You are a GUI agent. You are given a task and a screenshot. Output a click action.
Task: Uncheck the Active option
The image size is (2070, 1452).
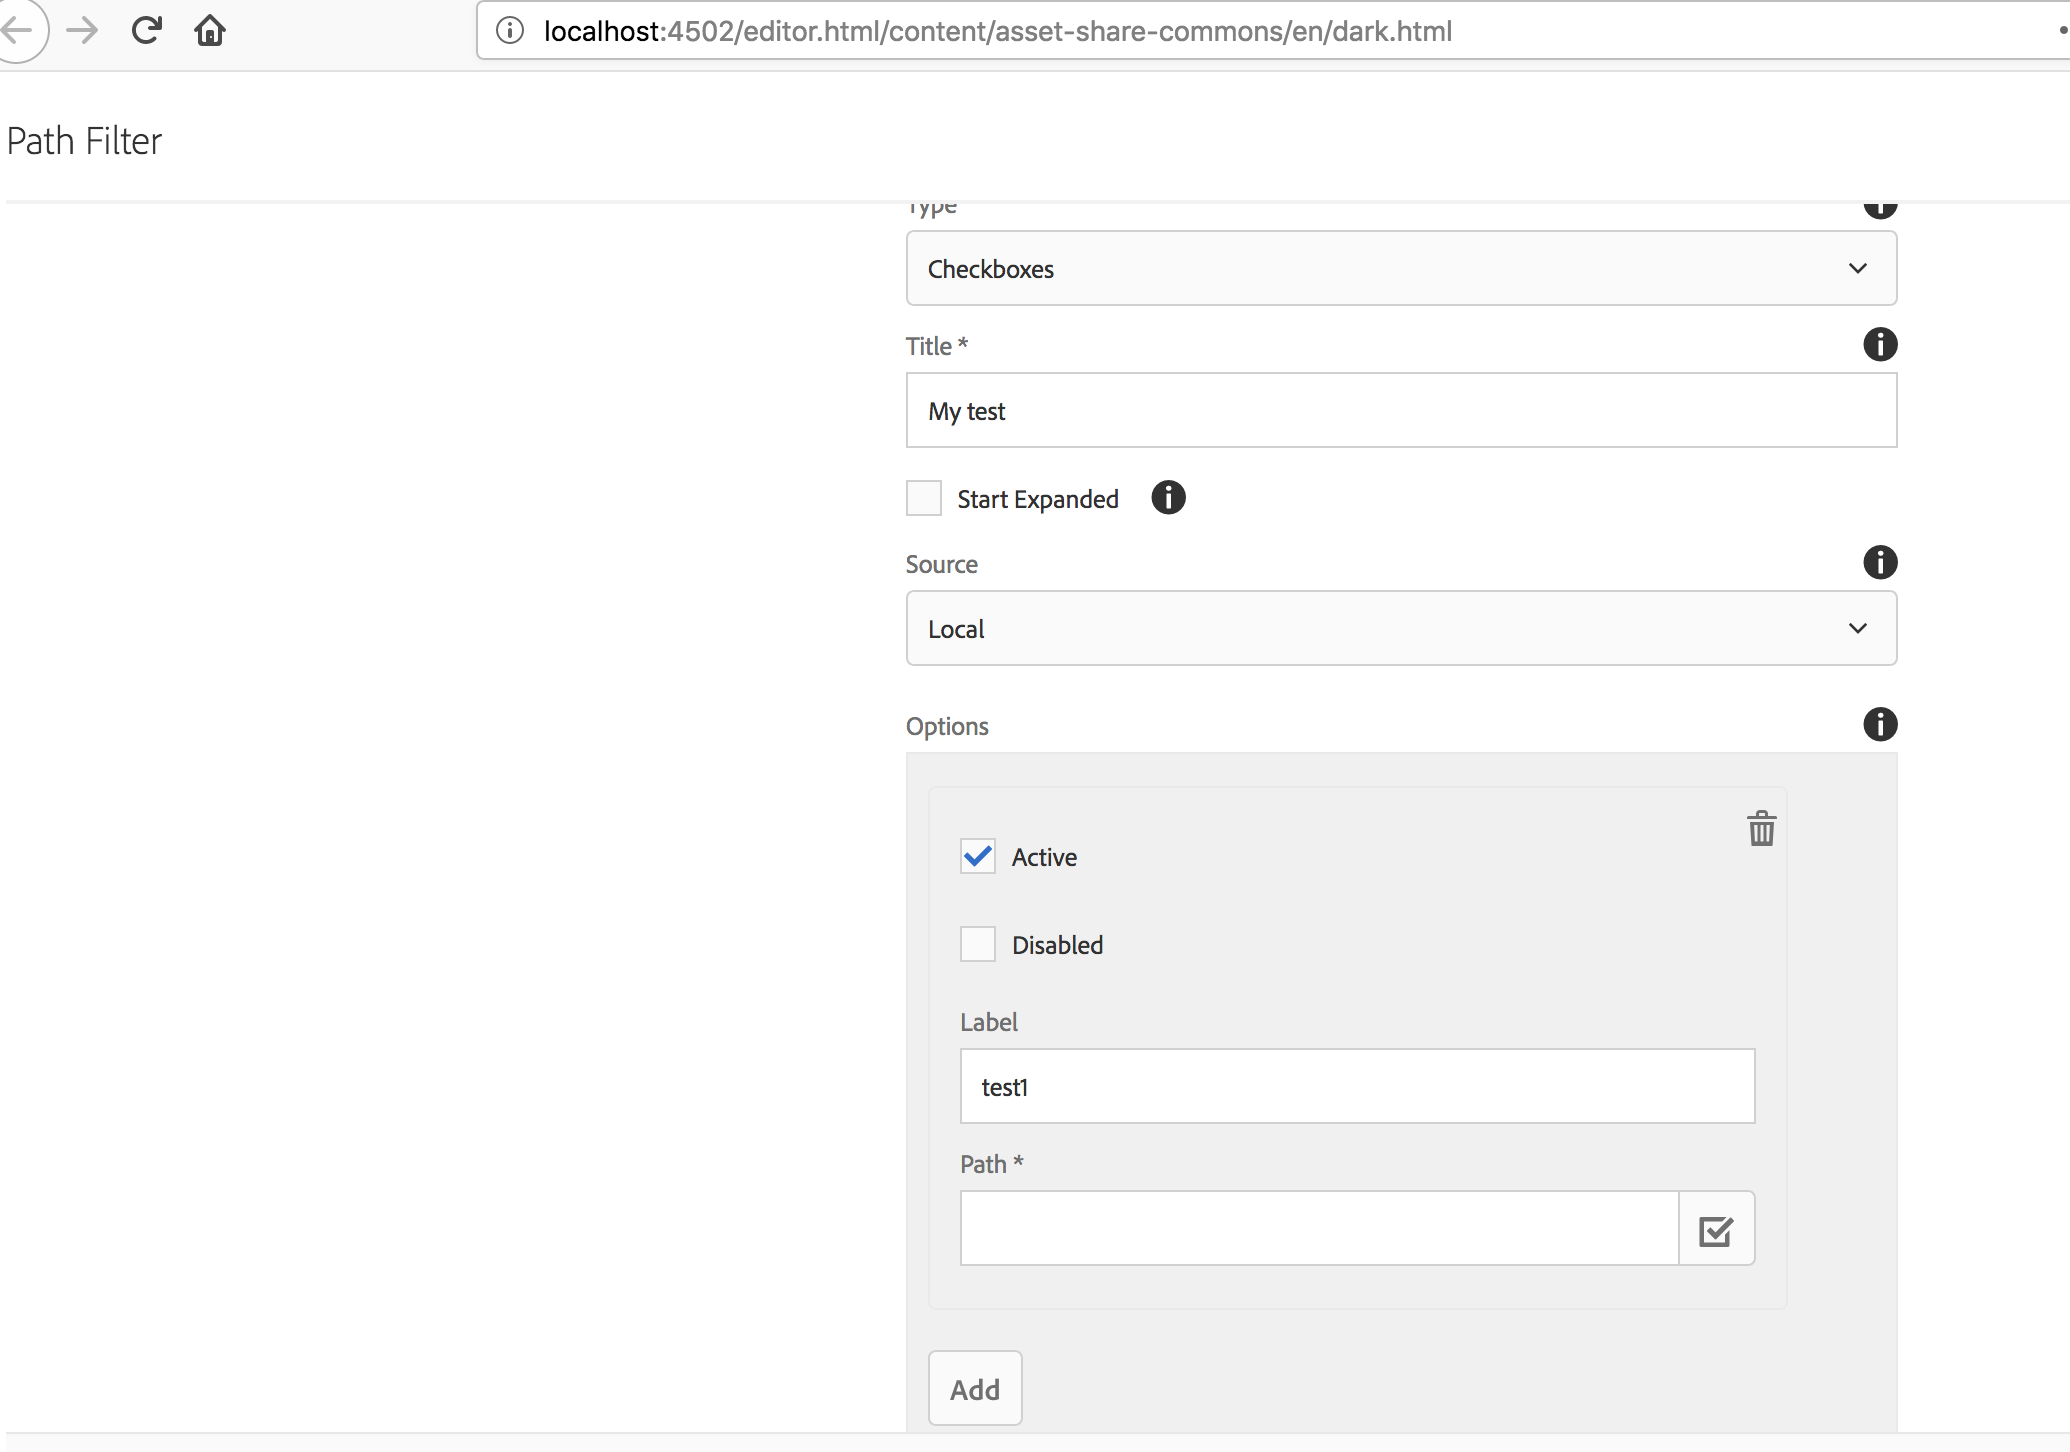(x=977, y=856)
